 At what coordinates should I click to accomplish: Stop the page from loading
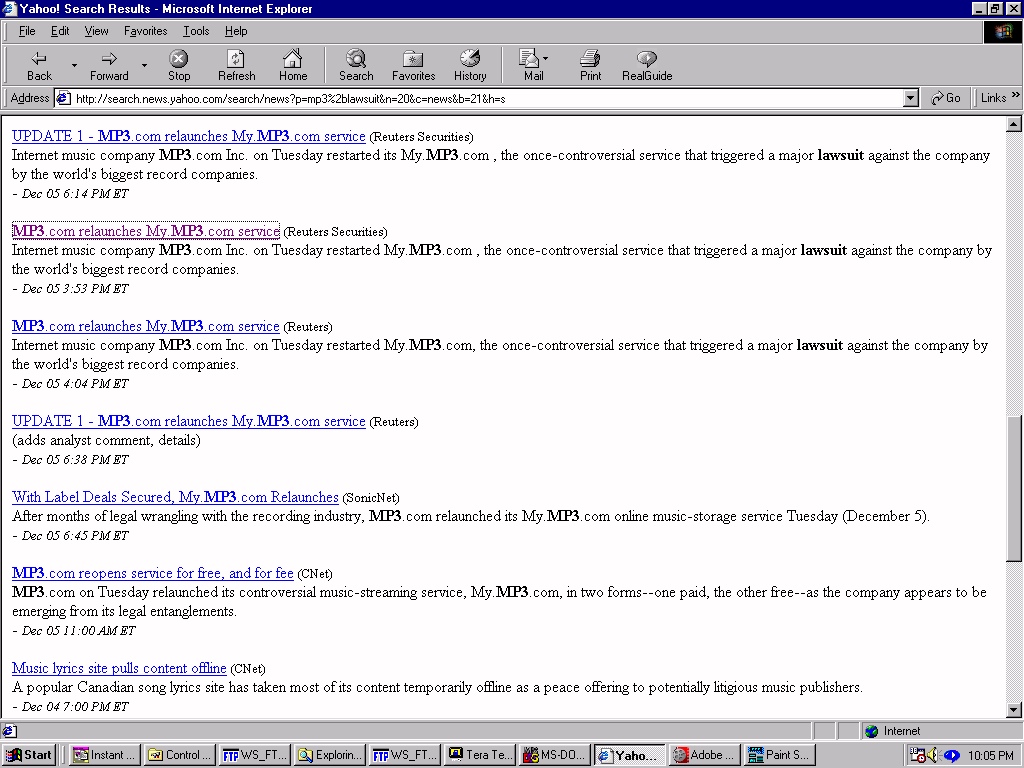(179, 66)
